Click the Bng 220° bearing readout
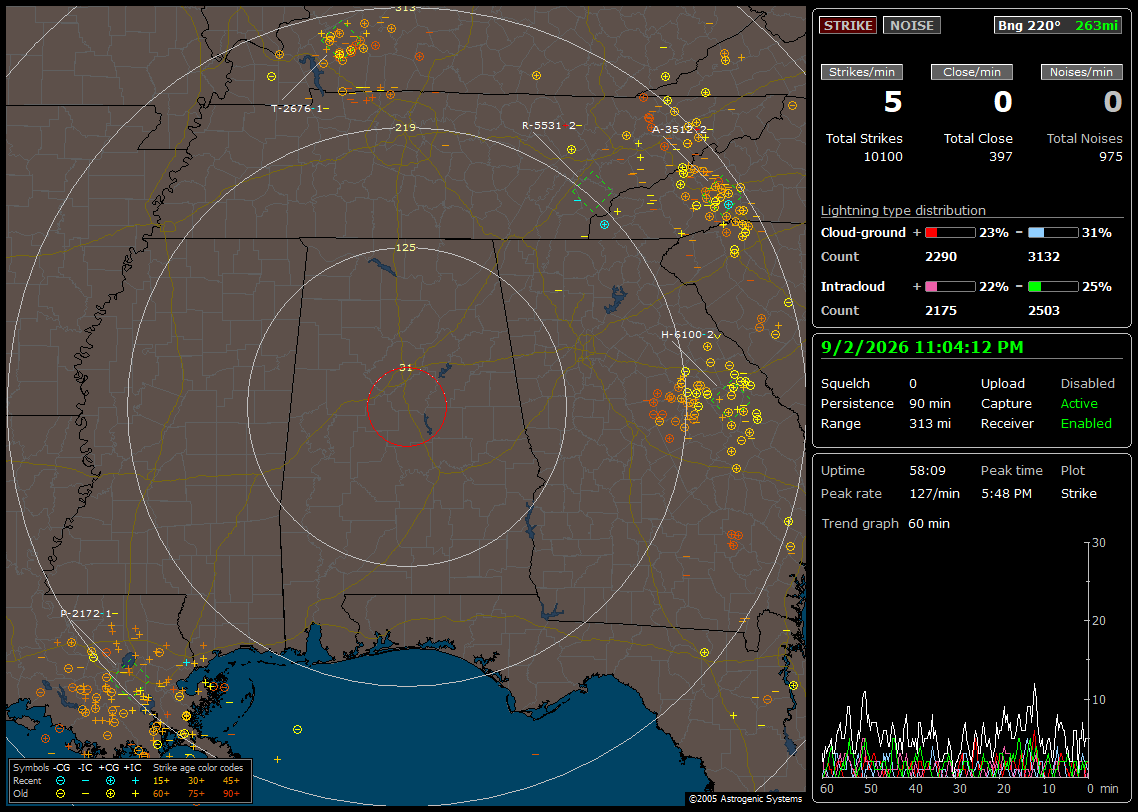 [x=1028, y=25]
